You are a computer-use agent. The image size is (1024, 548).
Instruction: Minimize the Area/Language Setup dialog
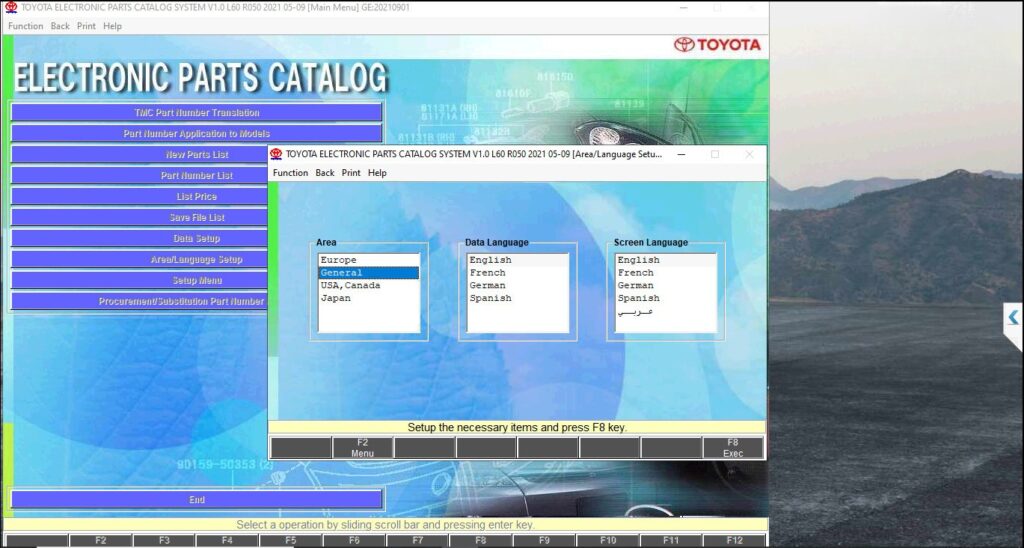[x=681, y=154]
